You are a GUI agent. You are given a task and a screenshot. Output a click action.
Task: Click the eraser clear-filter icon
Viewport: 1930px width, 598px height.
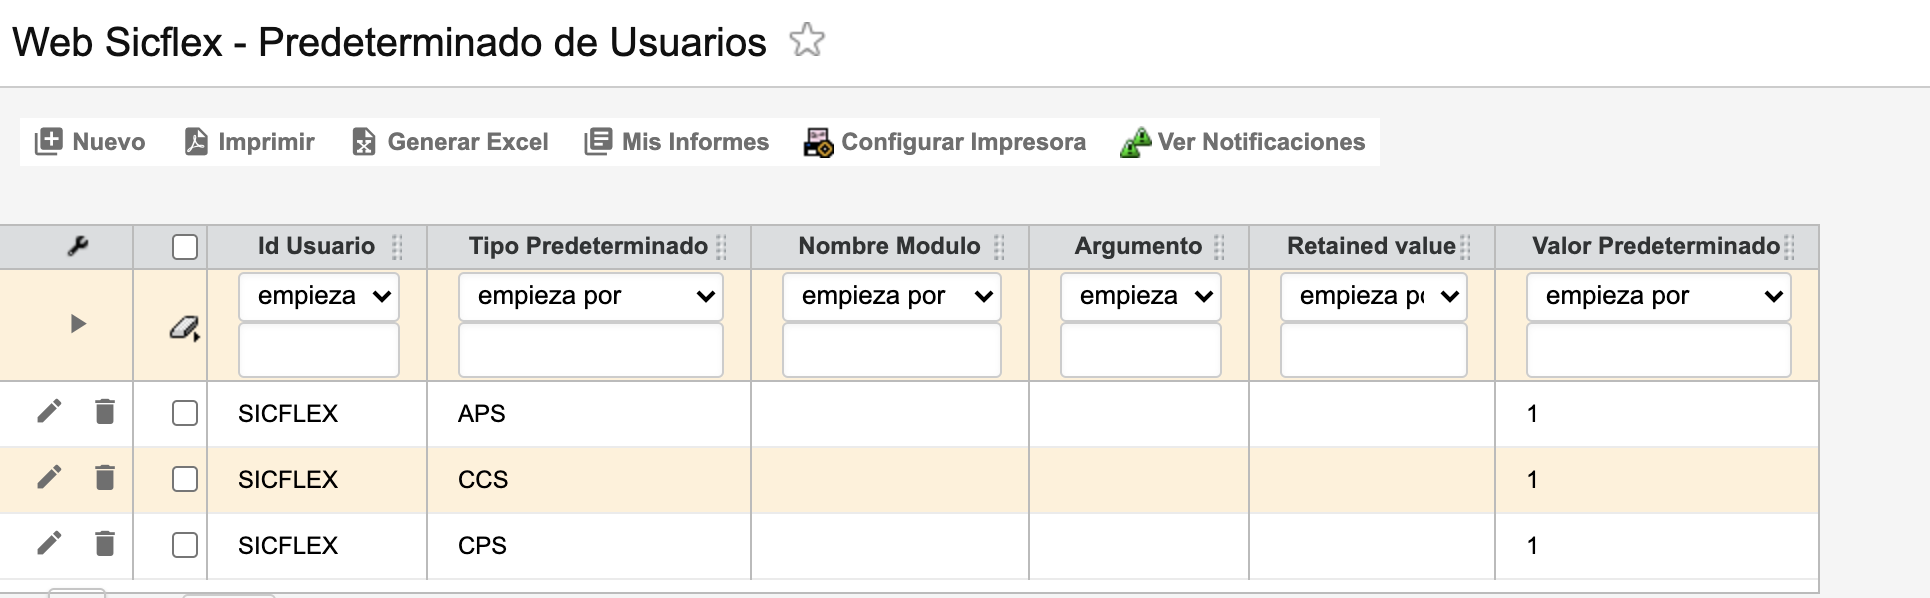pyautogui.click(x=184, y=327)
